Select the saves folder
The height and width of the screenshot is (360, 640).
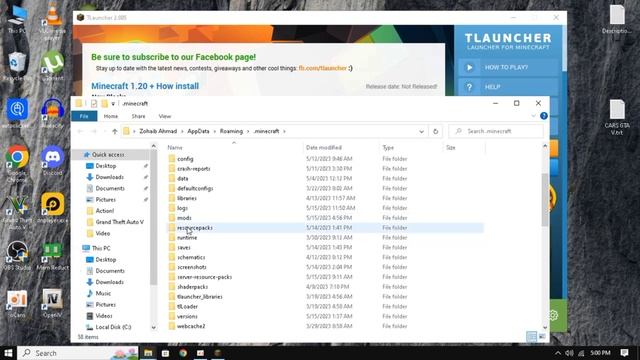pyautogui.click(x=184, y=247)
